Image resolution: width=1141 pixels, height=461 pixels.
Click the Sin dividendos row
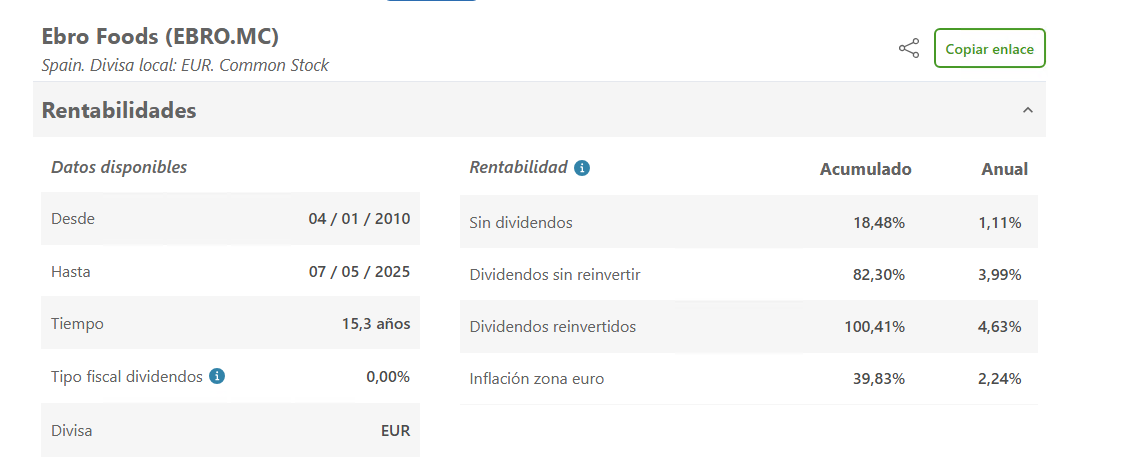749,223
